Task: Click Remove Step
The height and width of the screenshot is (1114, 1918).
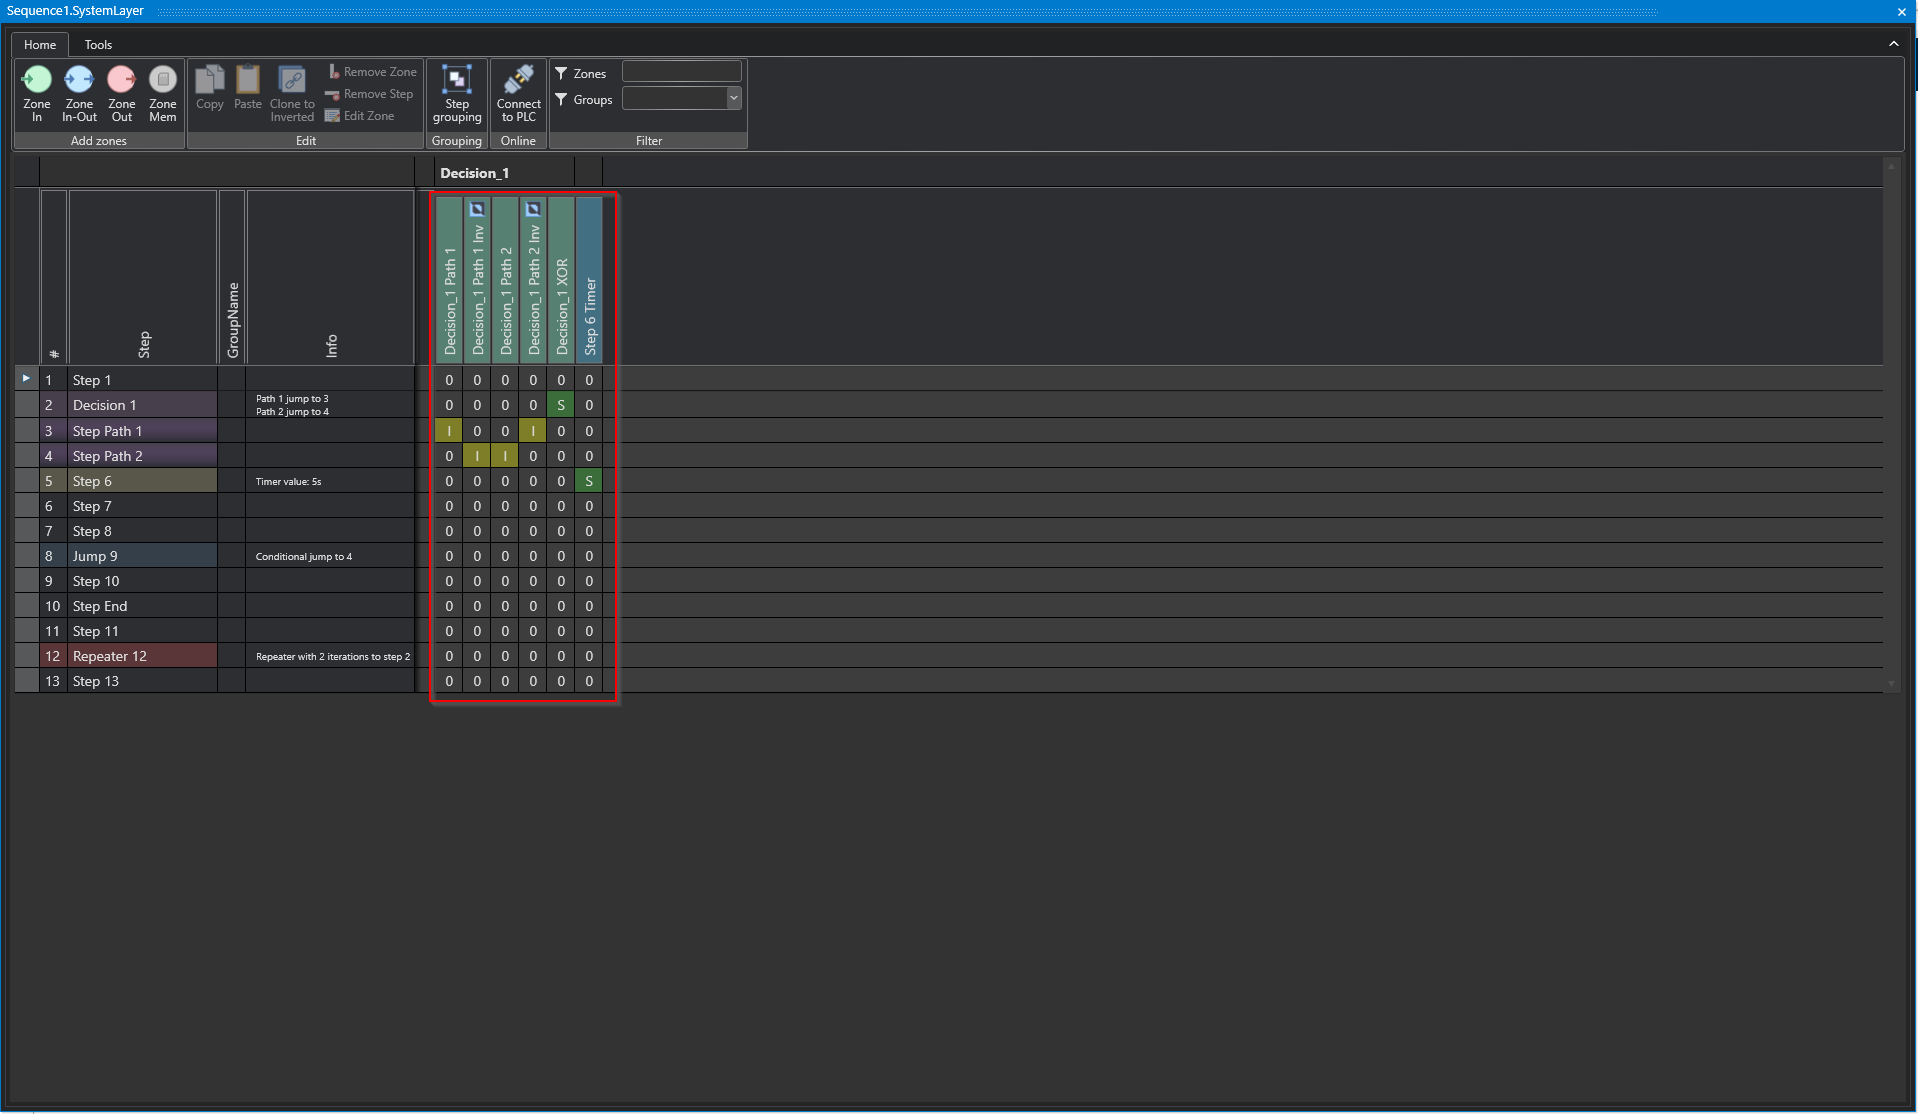Action: point(370,94)
